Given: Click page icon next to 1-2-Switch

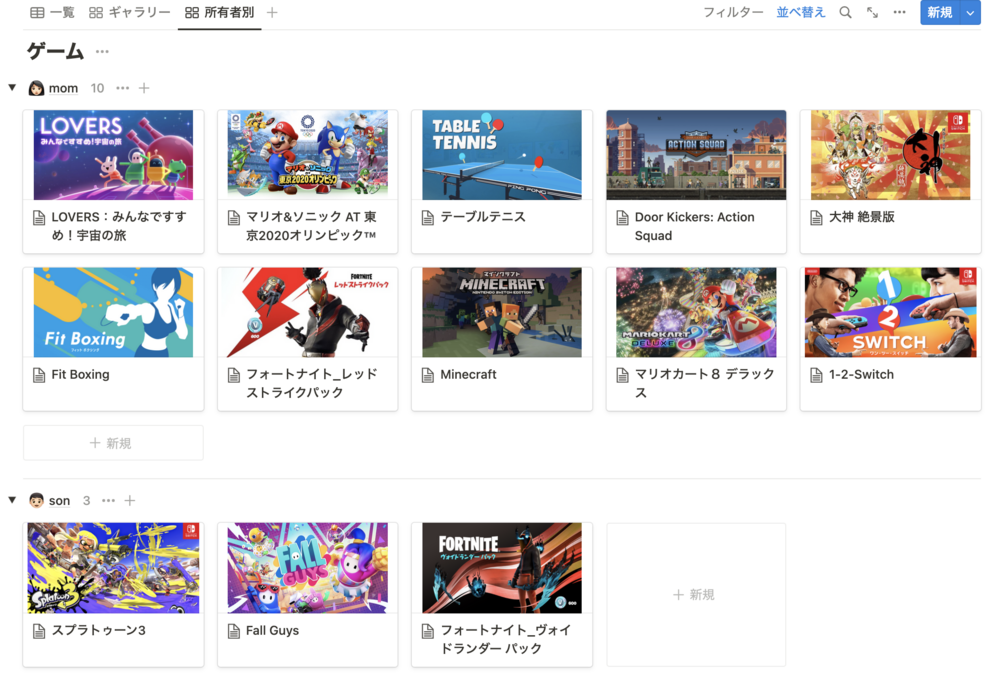Looking at the screenshot, I should click(817, 374).
